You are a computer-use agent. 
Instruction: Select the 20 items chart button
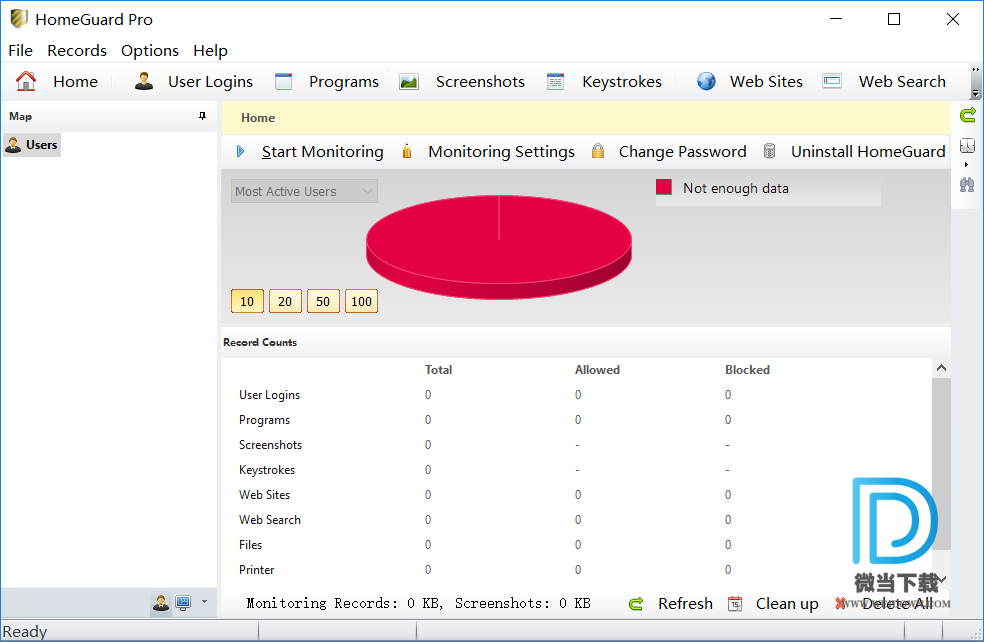(x=285, y=301)
